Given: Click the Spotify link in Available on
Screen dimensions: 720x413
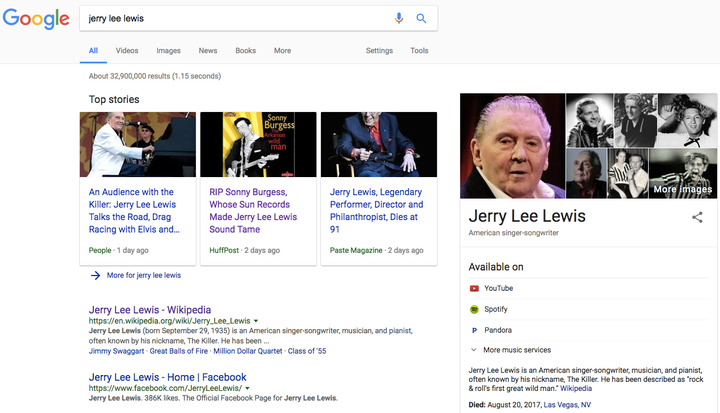Looking at the screenshot, I should coord(495,309).
